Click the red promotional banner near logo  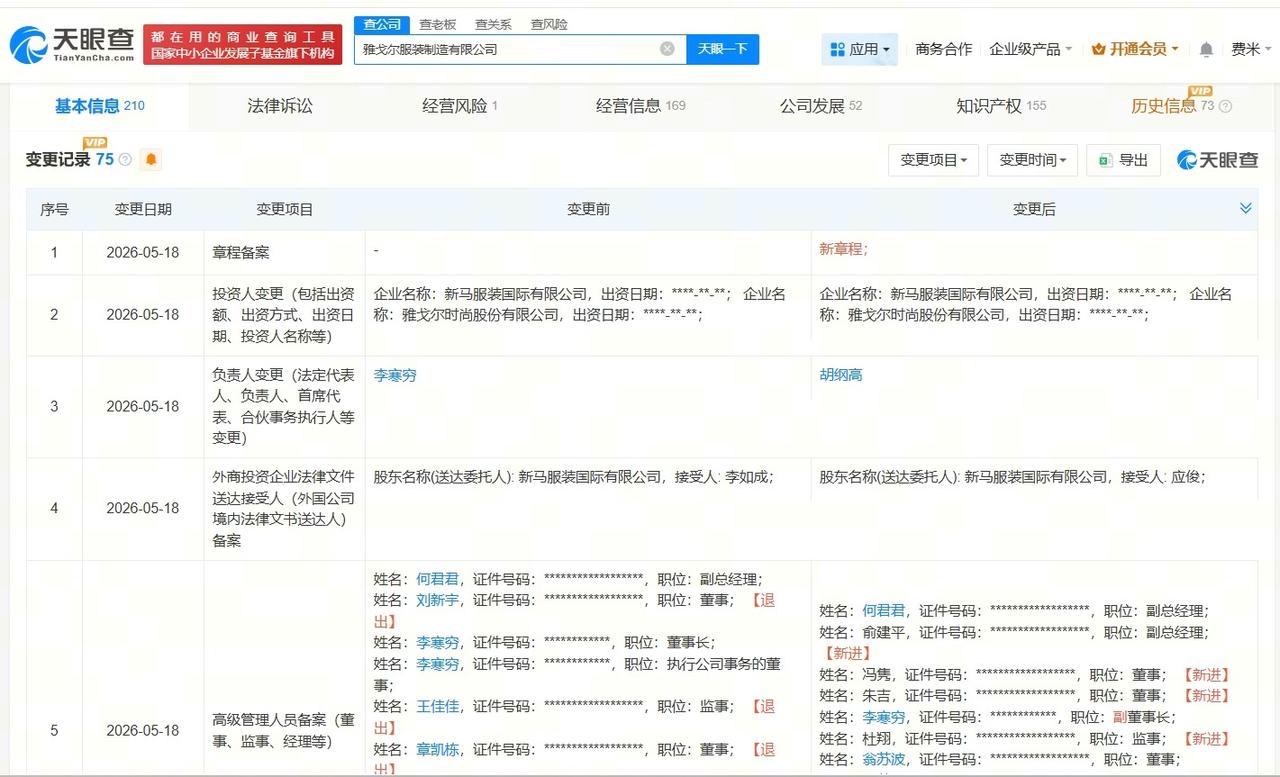242,44
